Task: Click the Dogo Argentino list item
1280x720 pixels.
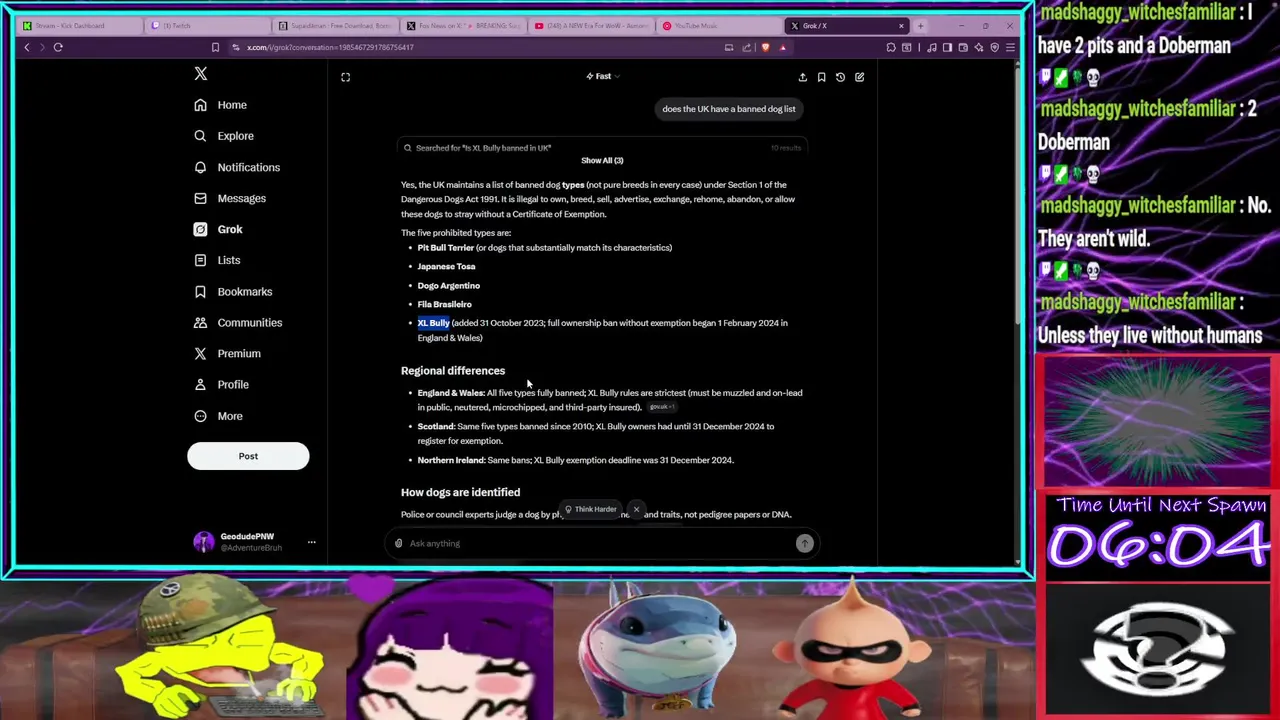Action: (448, 285)
